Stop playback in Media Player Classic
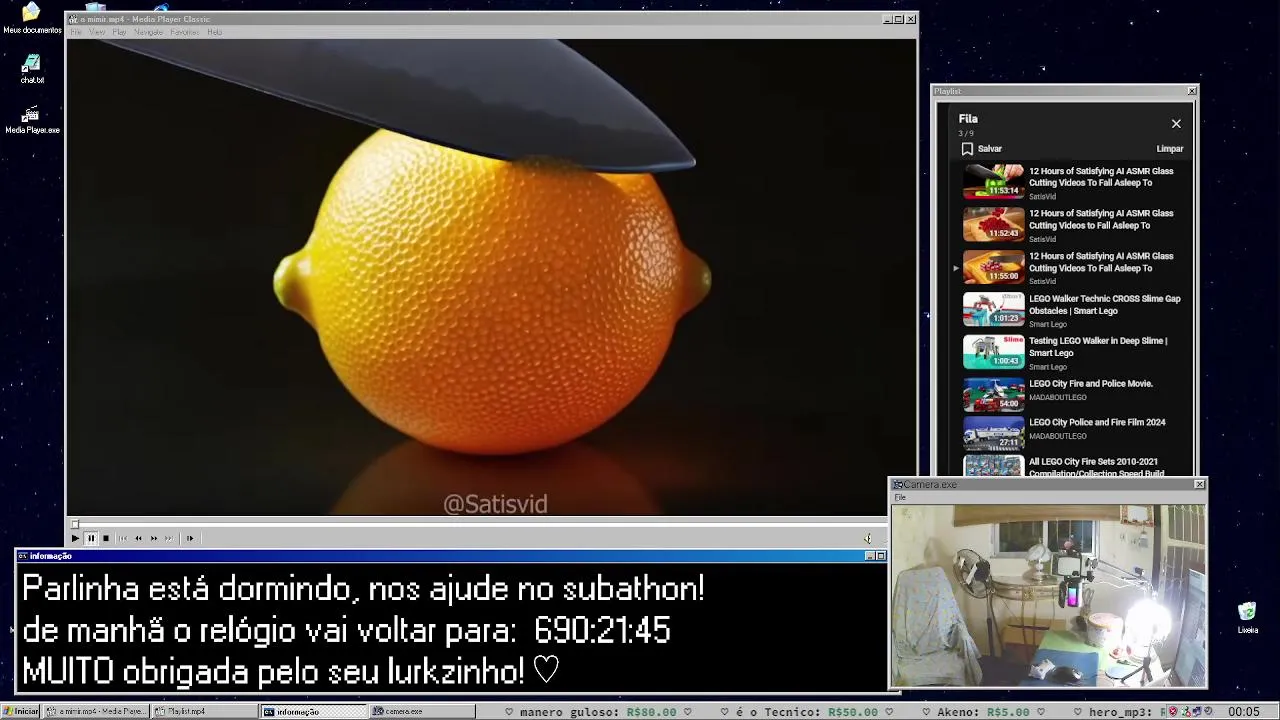Viewport: 1280px width, 720px height. 105,538
